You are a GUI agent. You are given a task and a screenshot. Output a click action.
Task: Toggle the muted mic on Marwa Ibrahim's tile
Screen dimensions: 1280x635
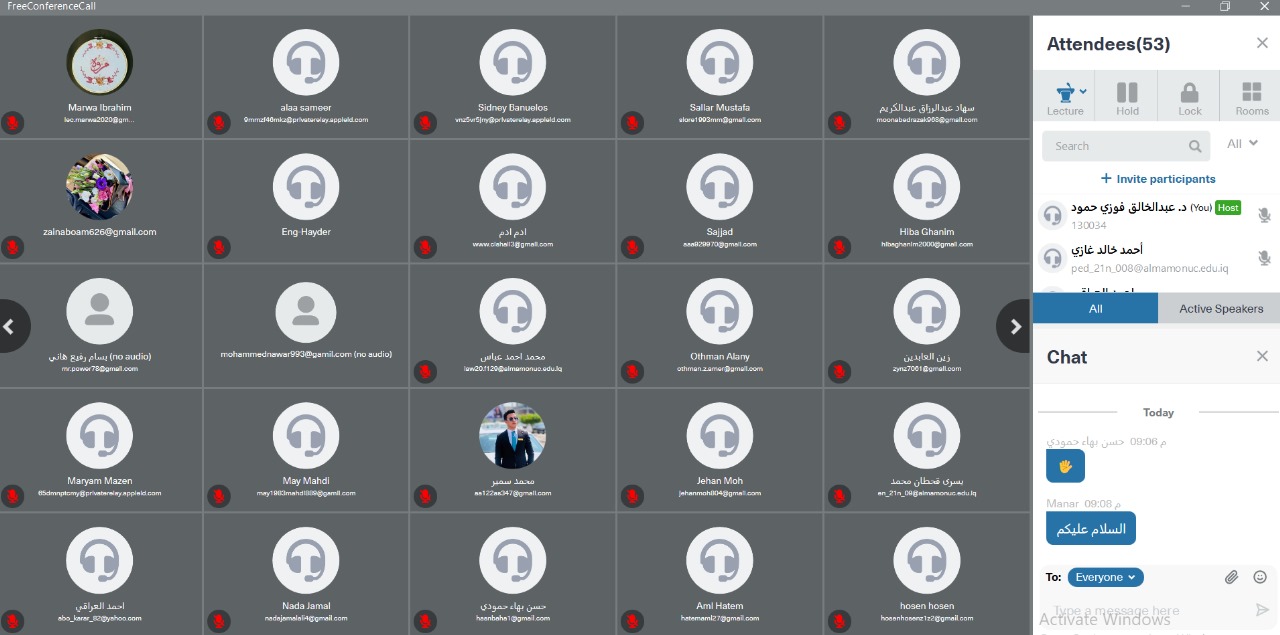pyautogui.click(x=12, y=123)
